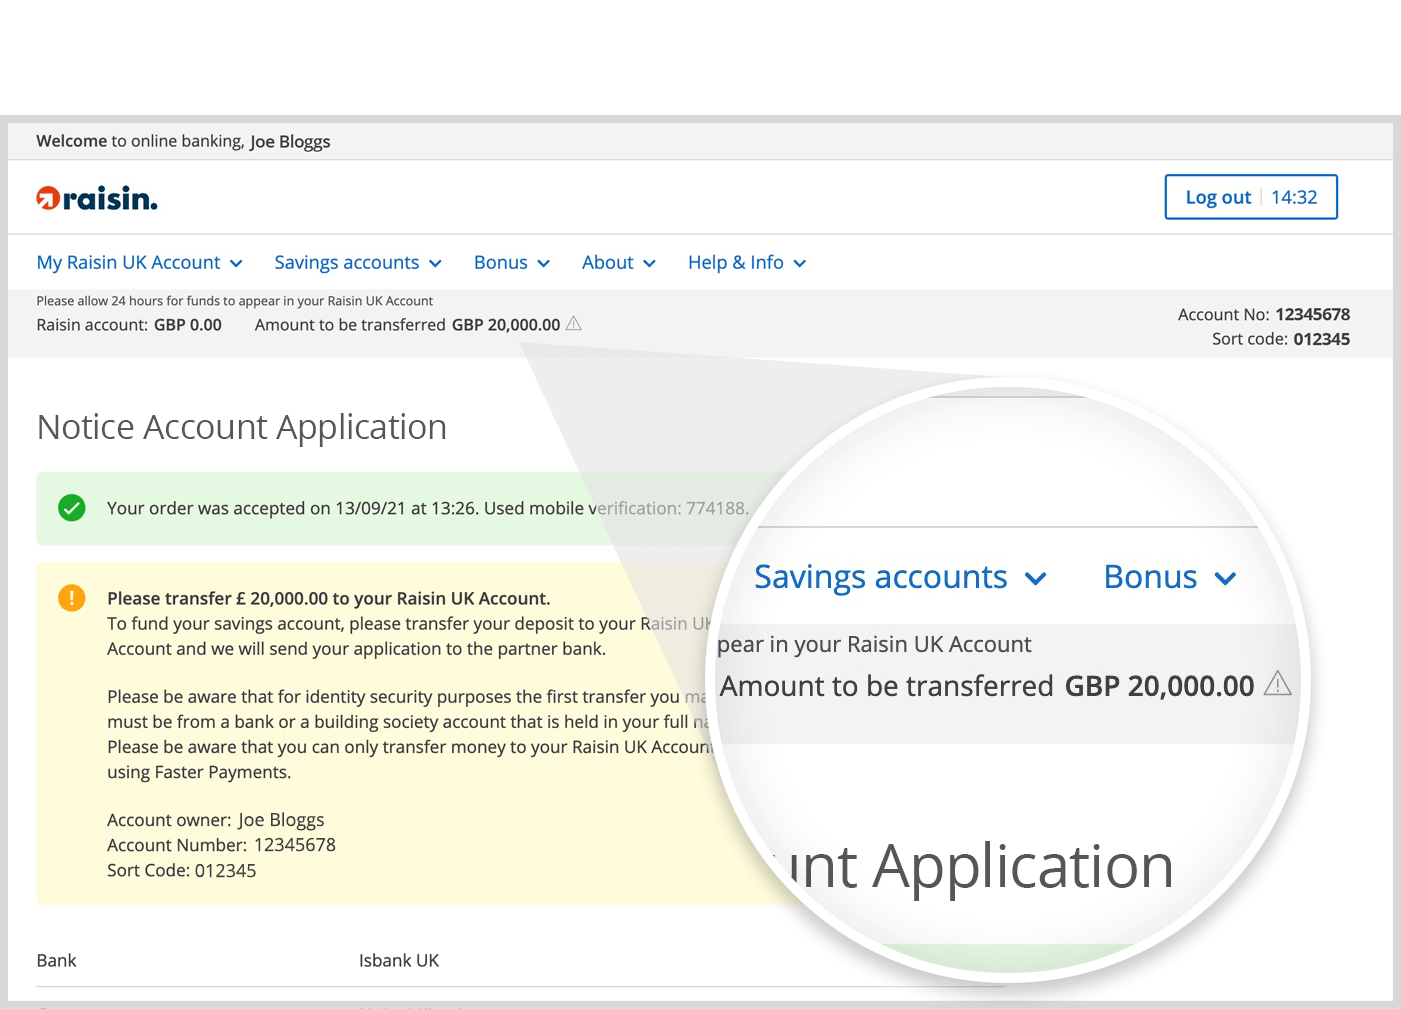The height and width of the screenshot is (1009, 1401).
Task: Click the session timer 14:32
Action: point(1294,197)
